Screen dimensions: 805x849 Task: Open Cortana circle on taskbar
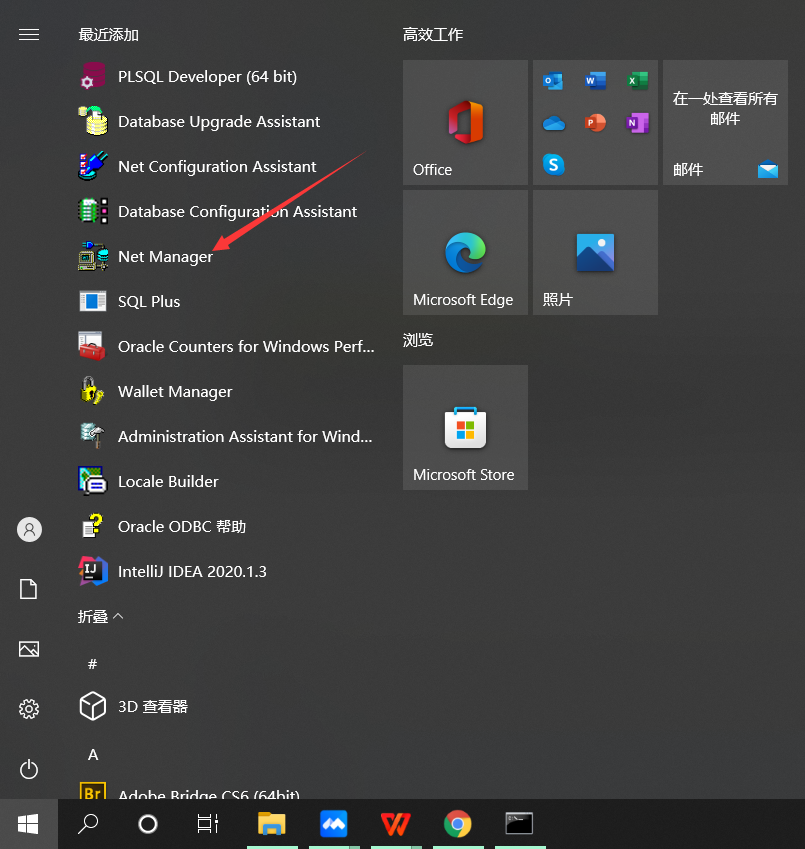click(148, 824)
